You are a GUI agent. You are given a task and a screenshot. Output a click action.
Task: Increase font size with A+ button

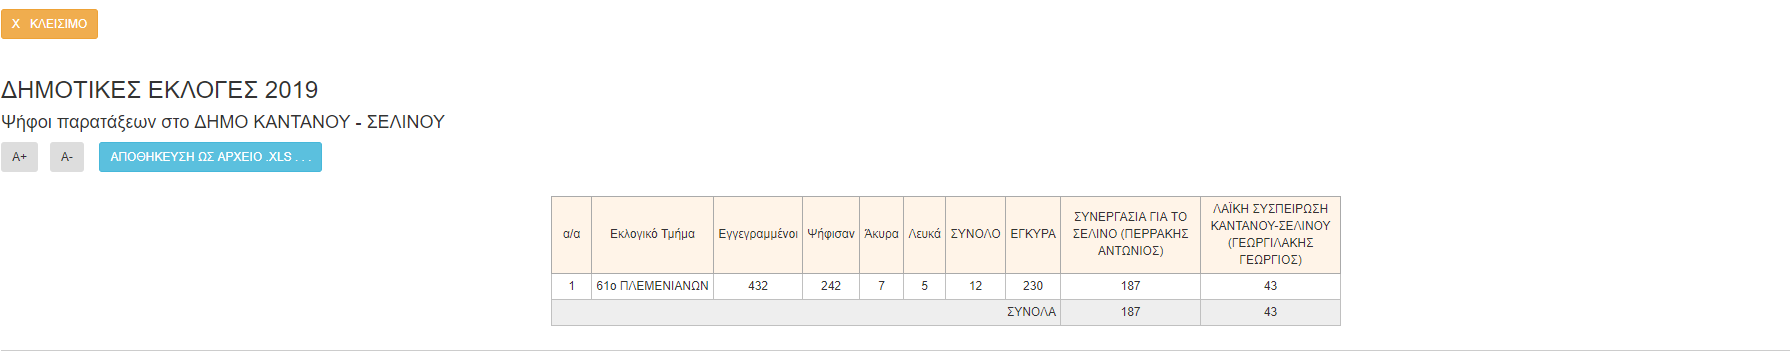[x=19, y=157]
